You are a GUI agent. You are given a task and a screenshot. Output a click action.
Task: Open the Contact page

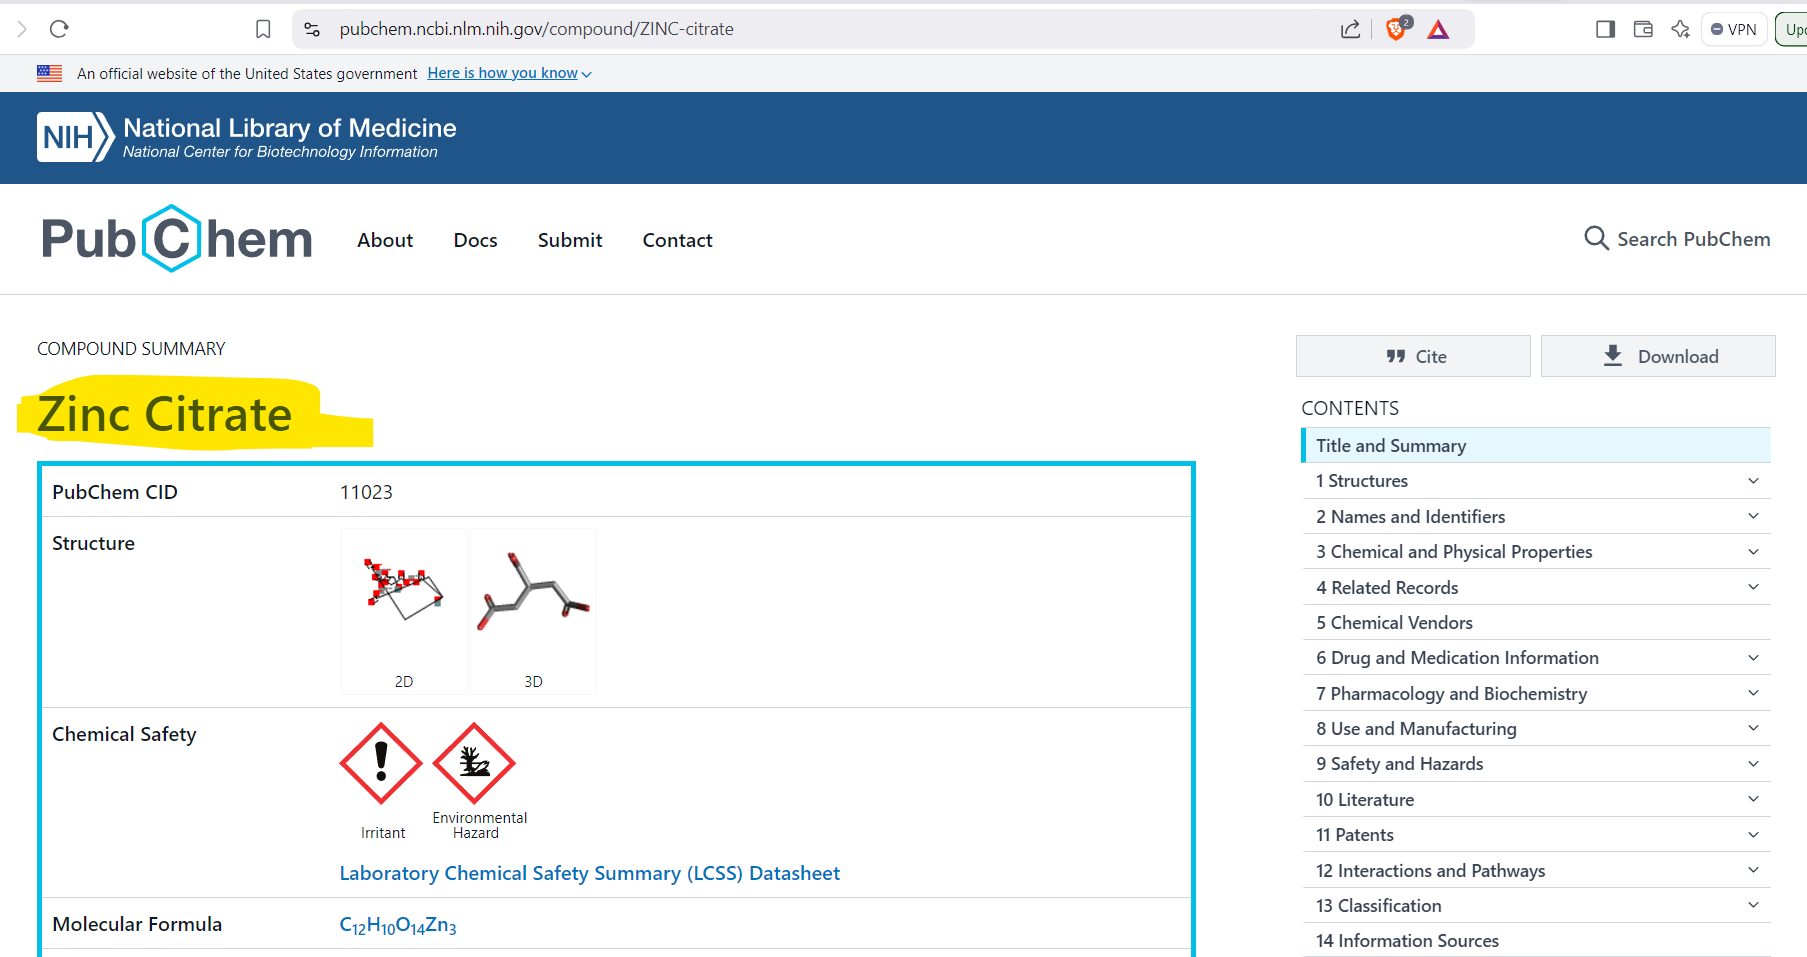point(677,240)
